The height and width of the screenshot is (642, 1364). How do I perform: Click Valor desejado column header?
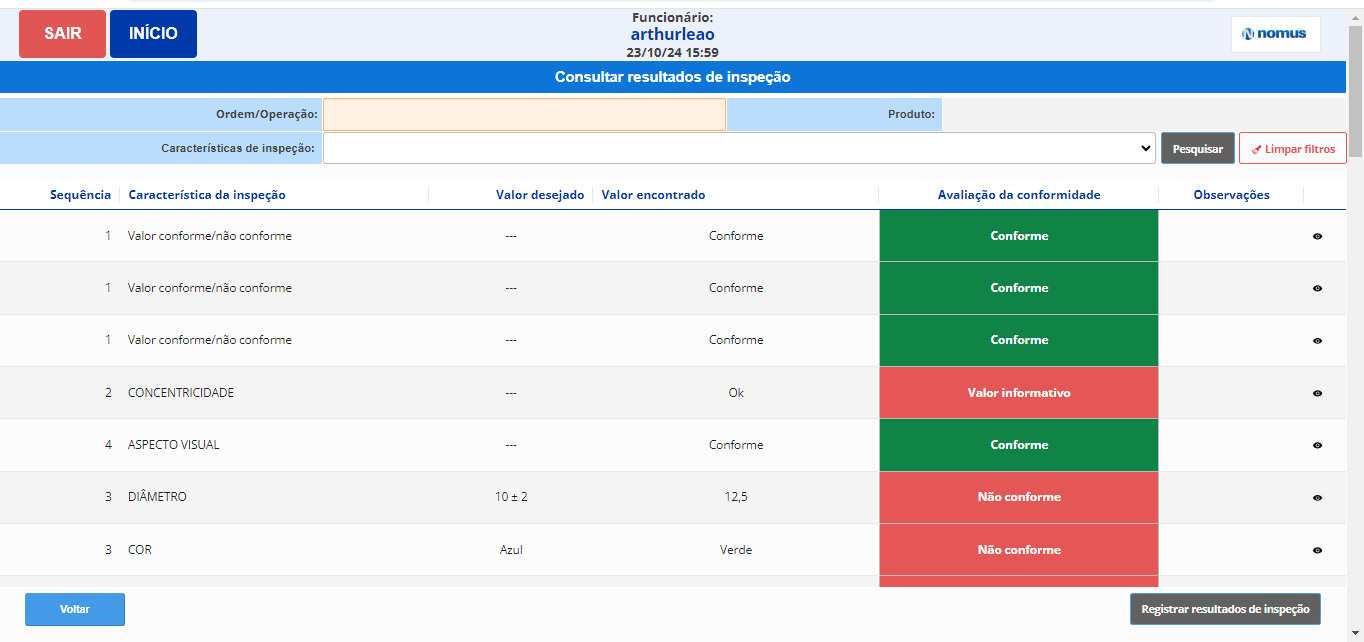click(540, 195)
